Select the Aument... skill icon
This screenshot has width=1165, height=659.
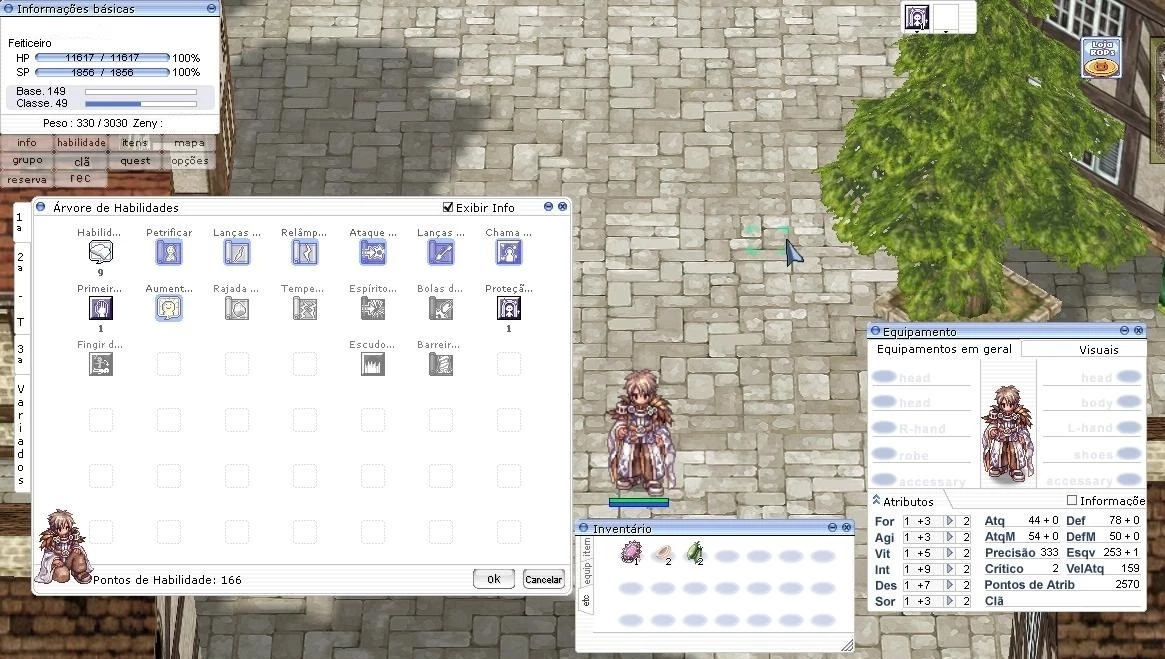click(x=169, y=308)
